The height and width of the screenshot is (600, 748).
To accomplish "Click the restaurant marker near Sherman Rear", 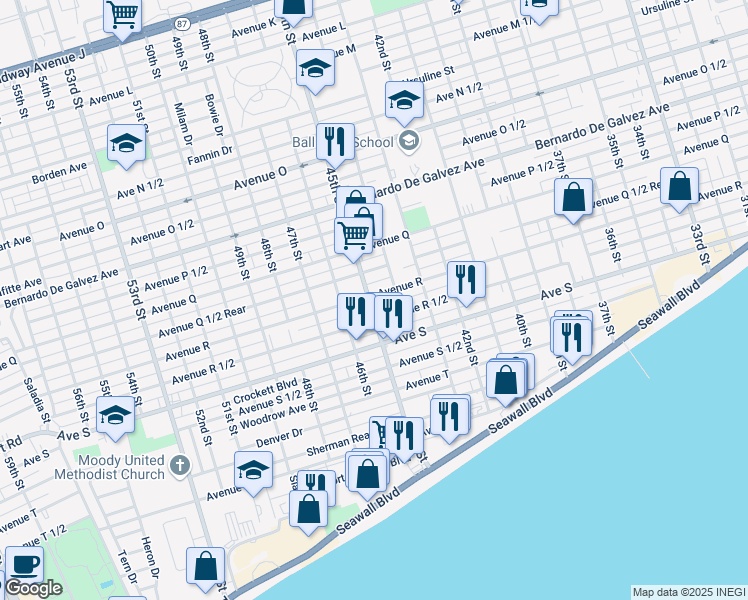I will point(405,438).
